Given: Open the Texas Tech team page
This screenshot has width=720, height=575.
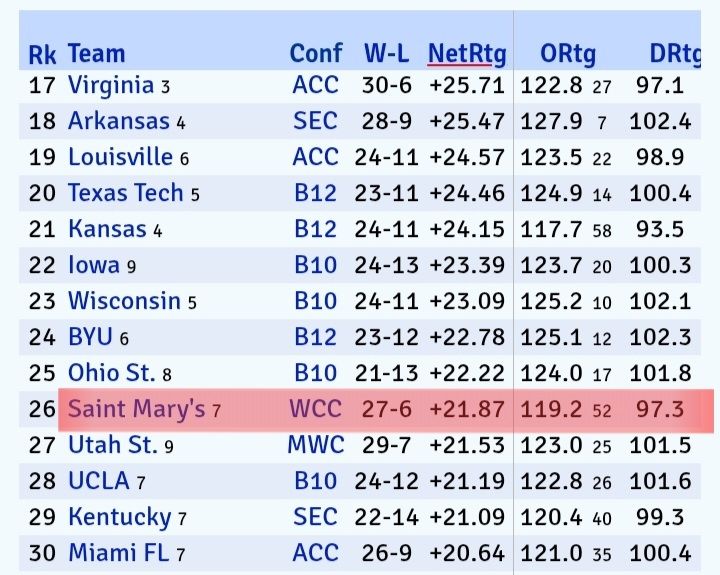Looking at the screenshot, I should pyautogui.click(x=125, y=193).
